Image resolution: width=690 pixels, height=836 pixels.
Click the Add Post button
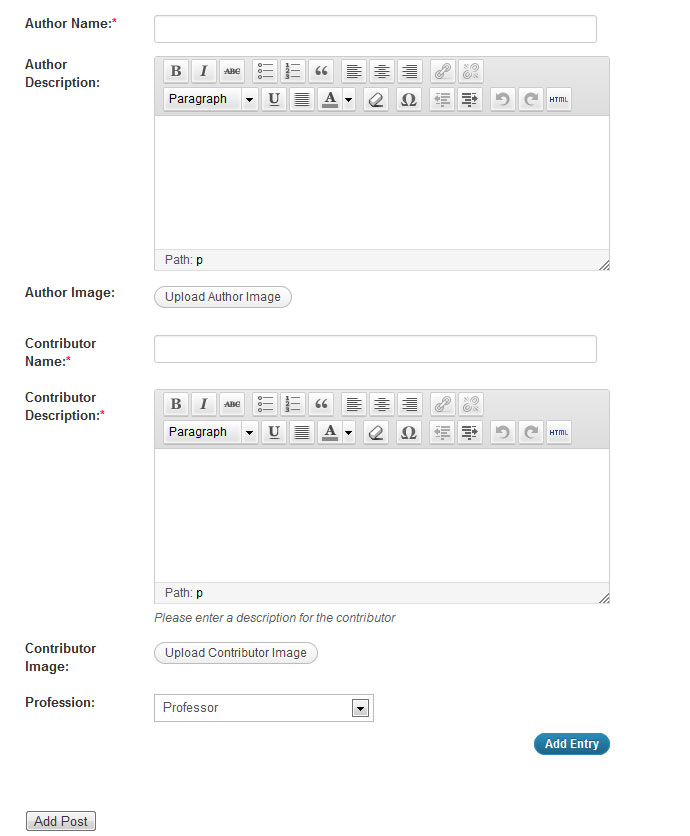(x=61, y=821)
